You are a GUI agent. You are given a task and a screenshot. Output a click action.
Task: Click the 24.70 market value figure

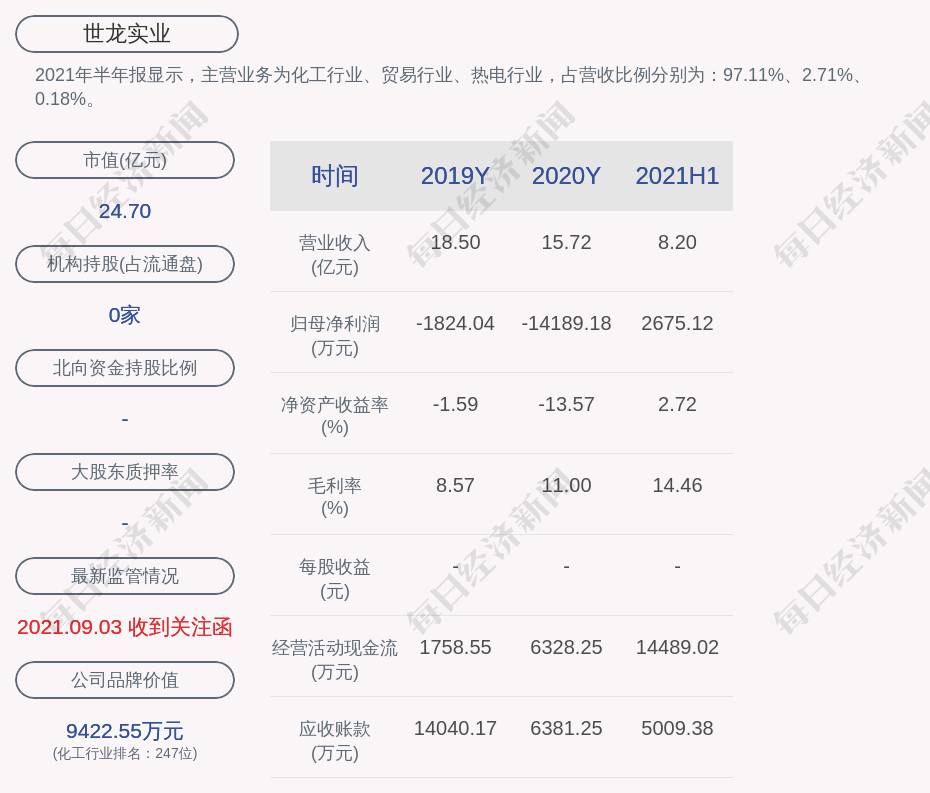point(125,211)
